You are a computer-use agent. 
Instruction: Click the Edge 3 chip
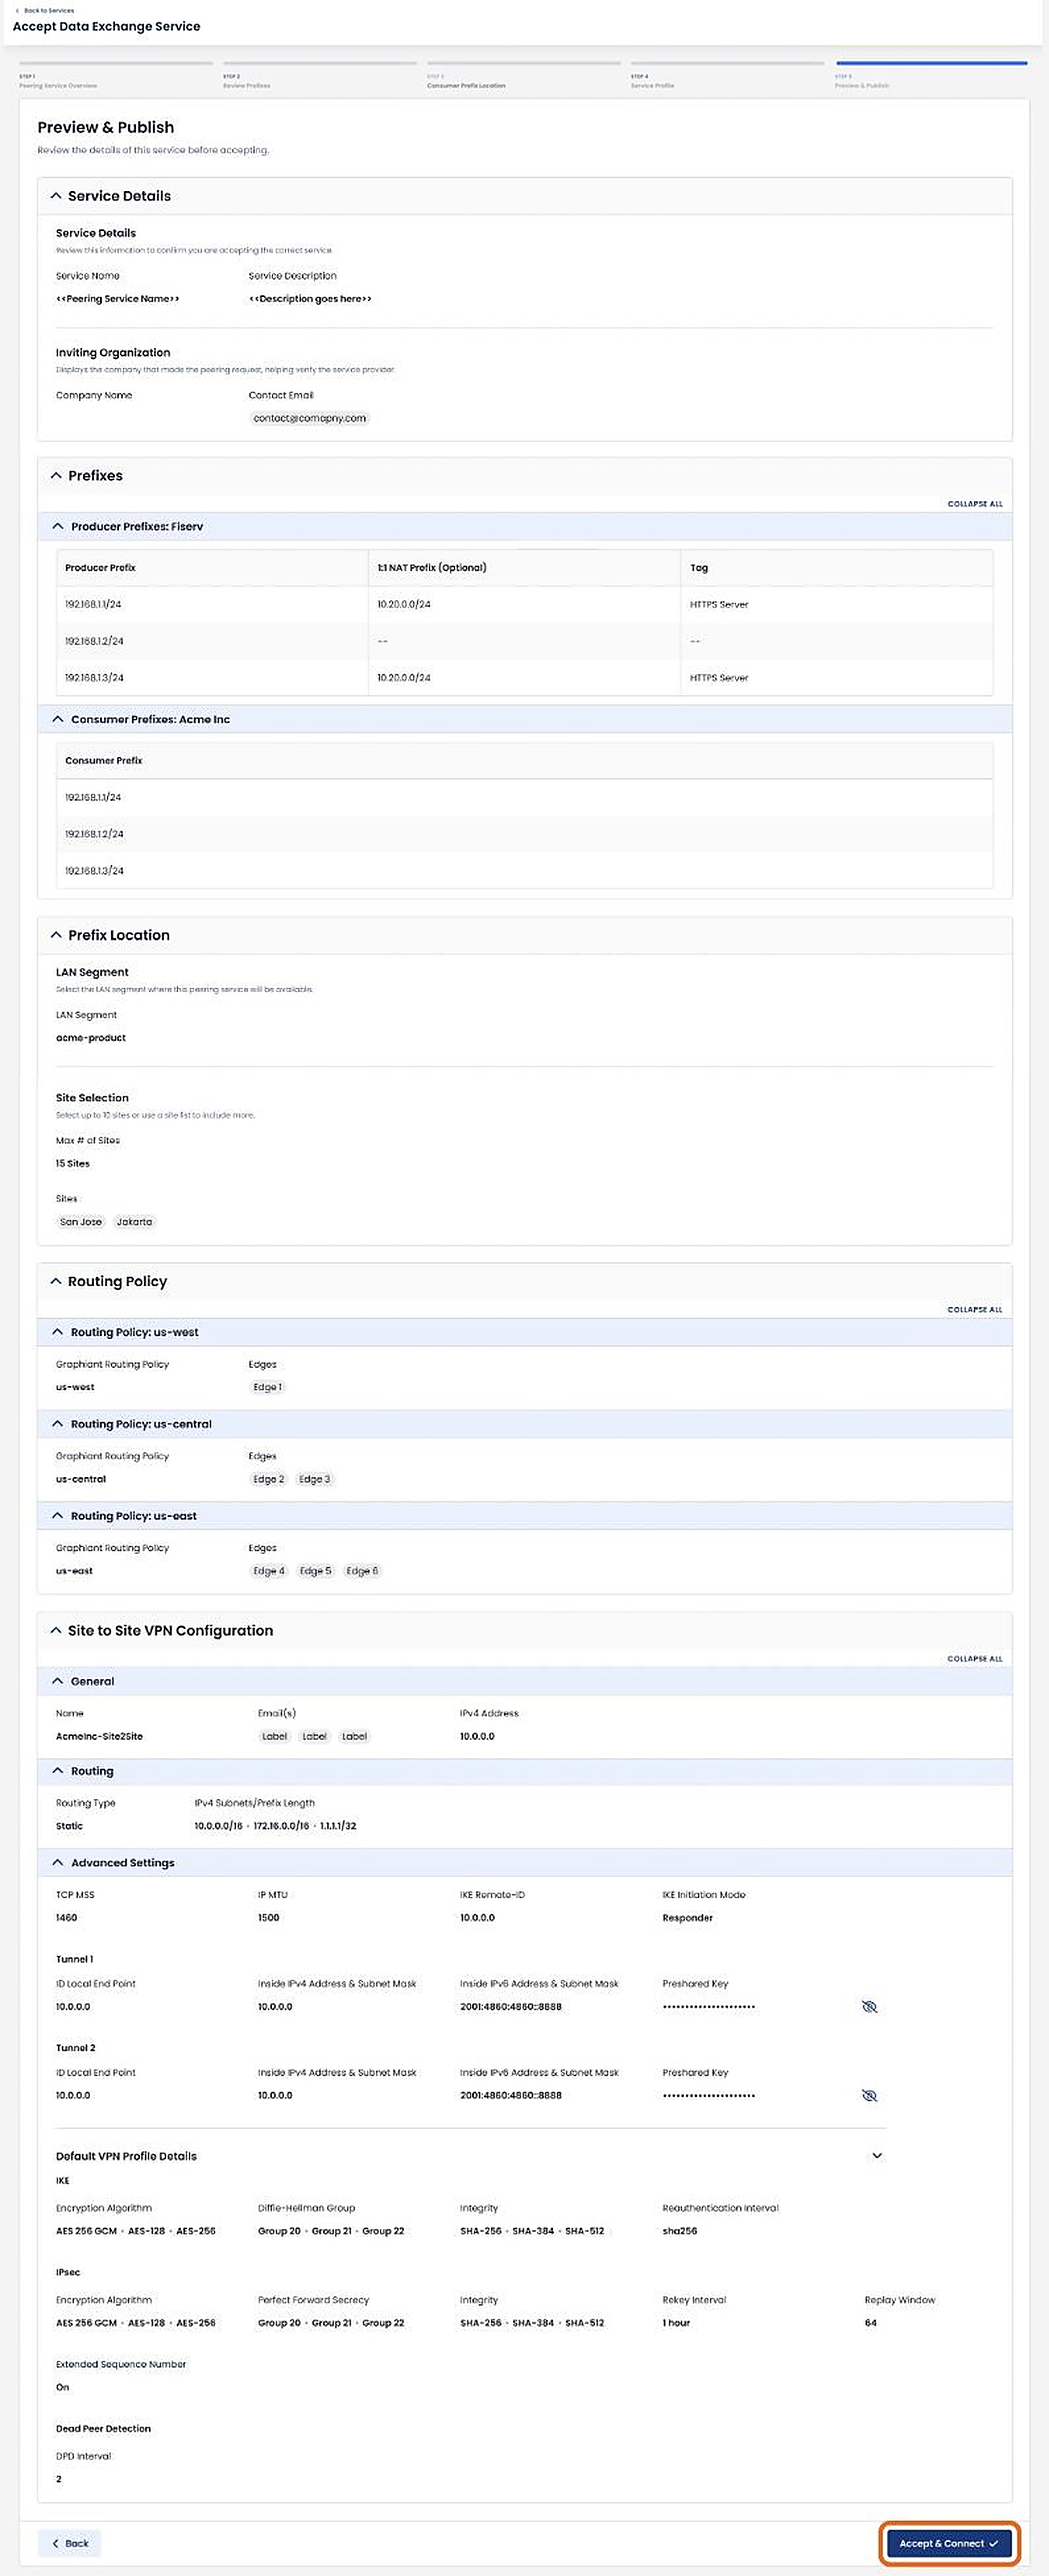[x=314, y=1479]
